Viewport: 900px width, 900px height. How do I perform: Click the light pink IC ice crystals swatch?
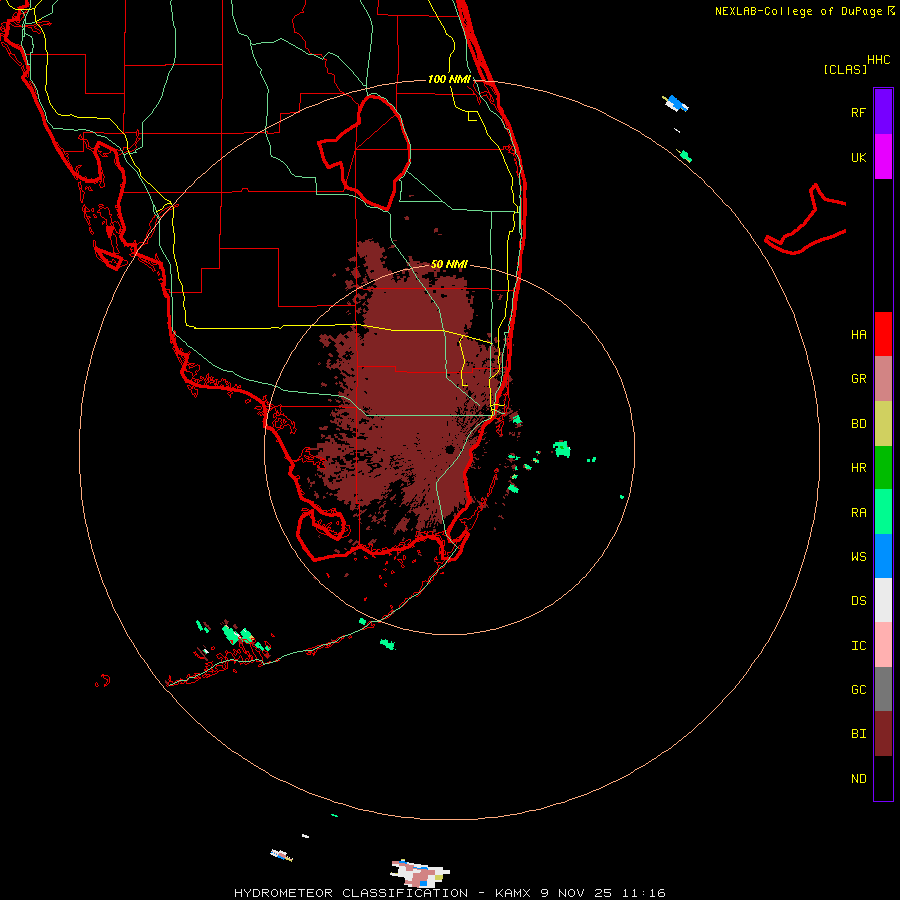click(x=883, y=645)
